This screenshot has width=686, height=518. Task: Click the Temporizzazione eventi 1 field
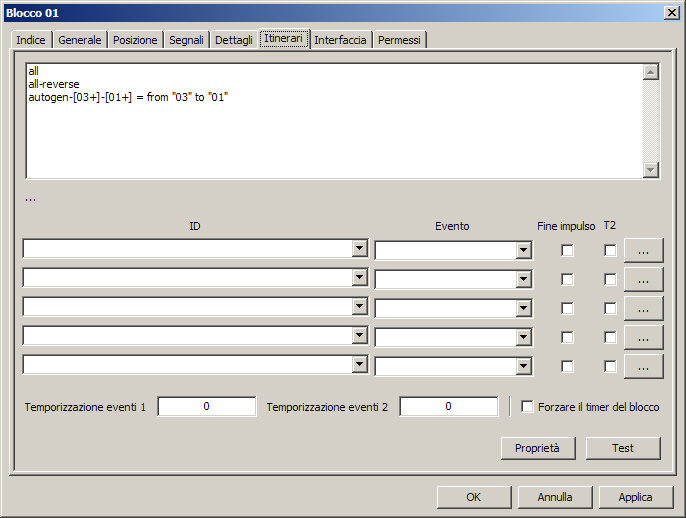[x=206, y=407]
